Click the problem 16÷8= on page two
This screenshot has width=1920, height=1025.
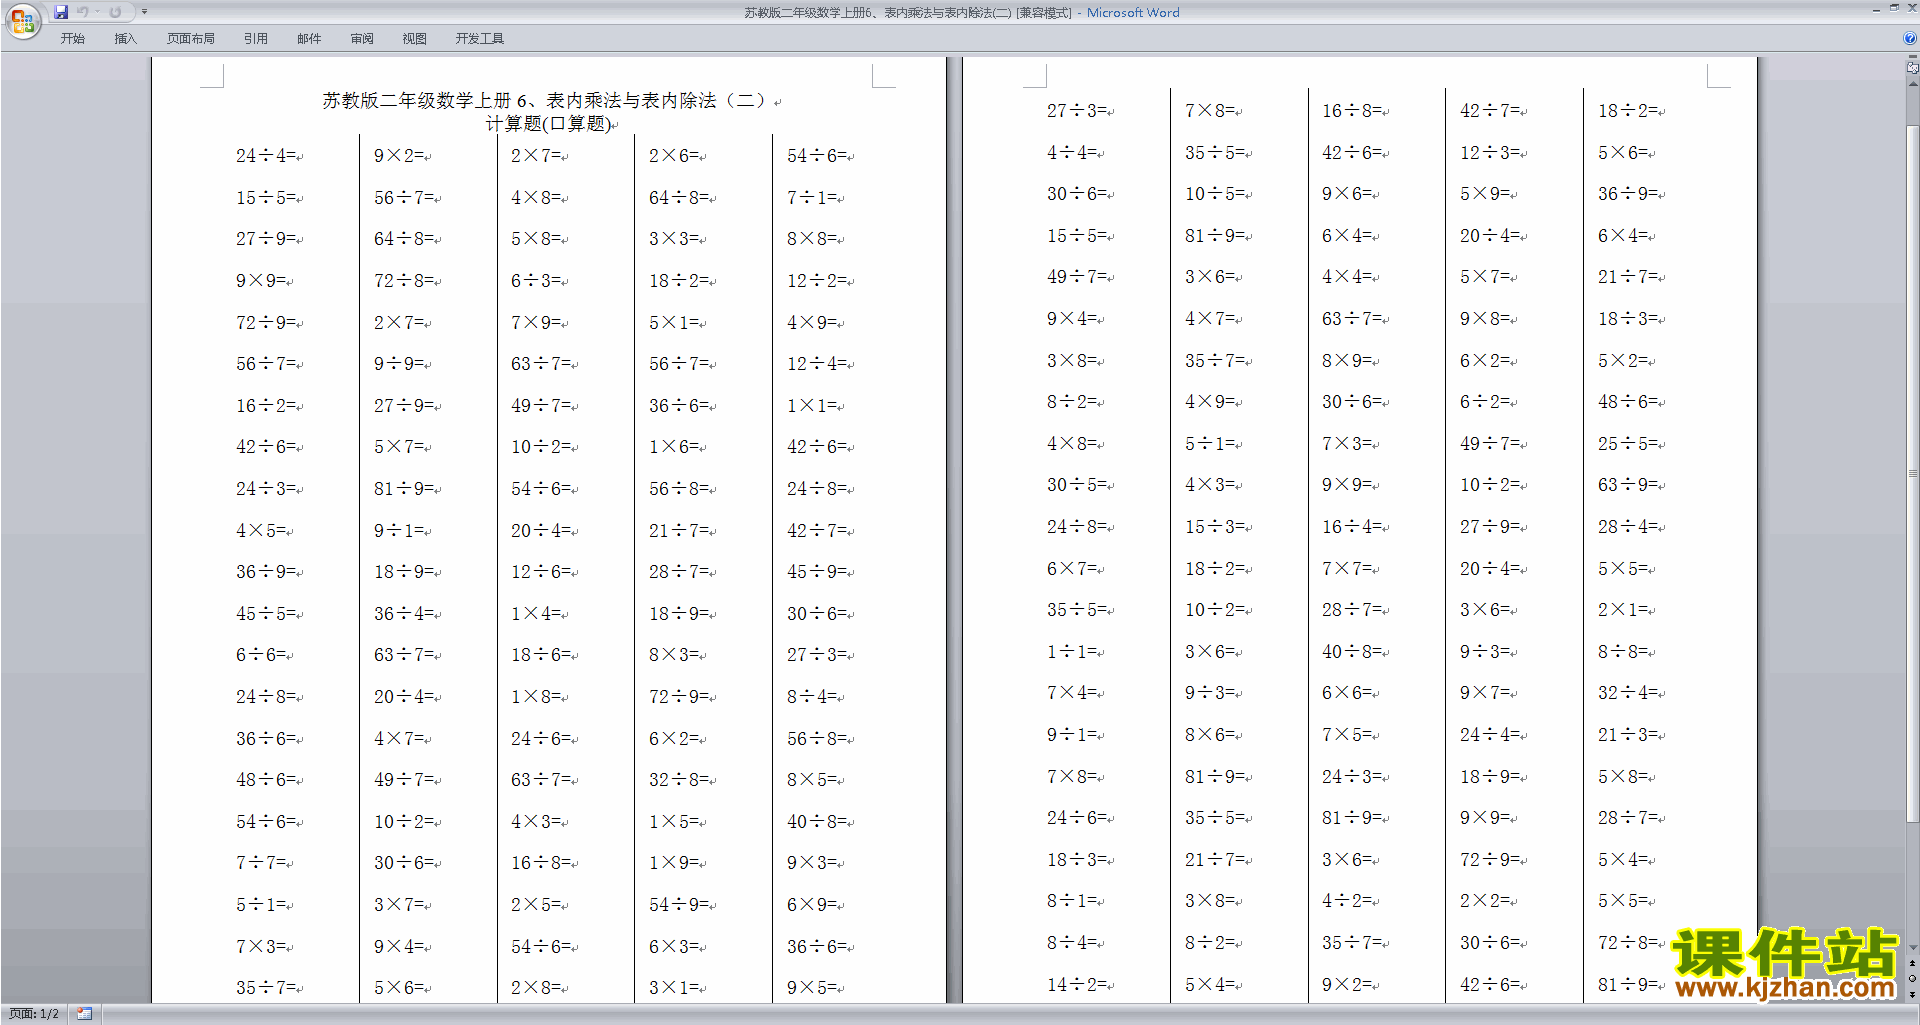click(1351, 111)
